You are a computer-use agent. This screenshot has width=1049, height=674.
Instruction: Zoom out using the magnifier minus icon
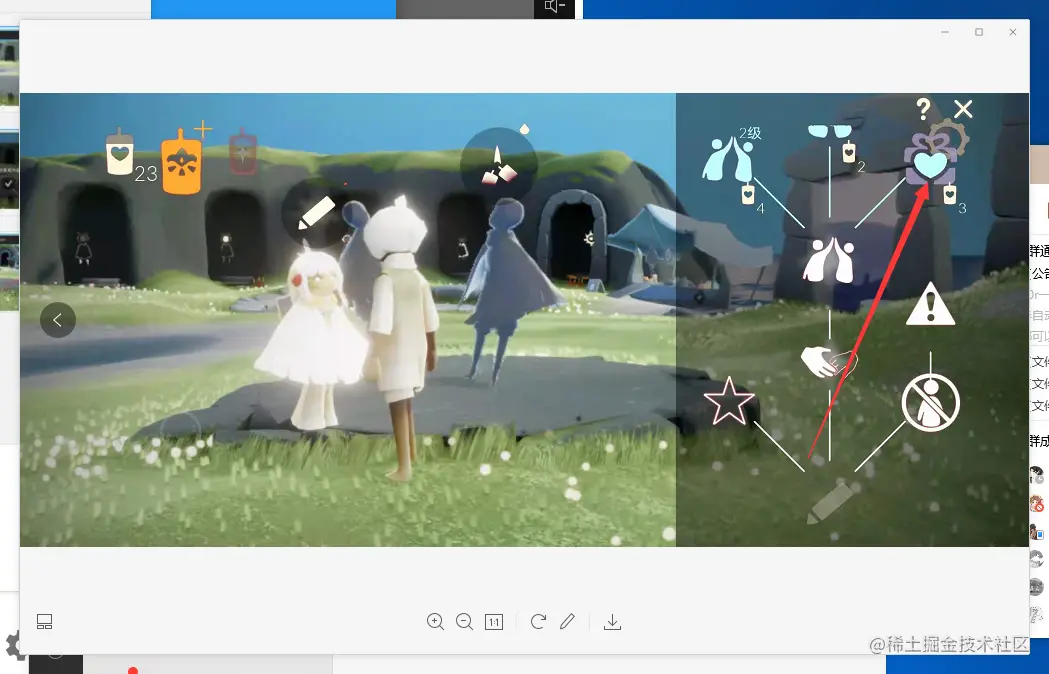pos(464,622)
